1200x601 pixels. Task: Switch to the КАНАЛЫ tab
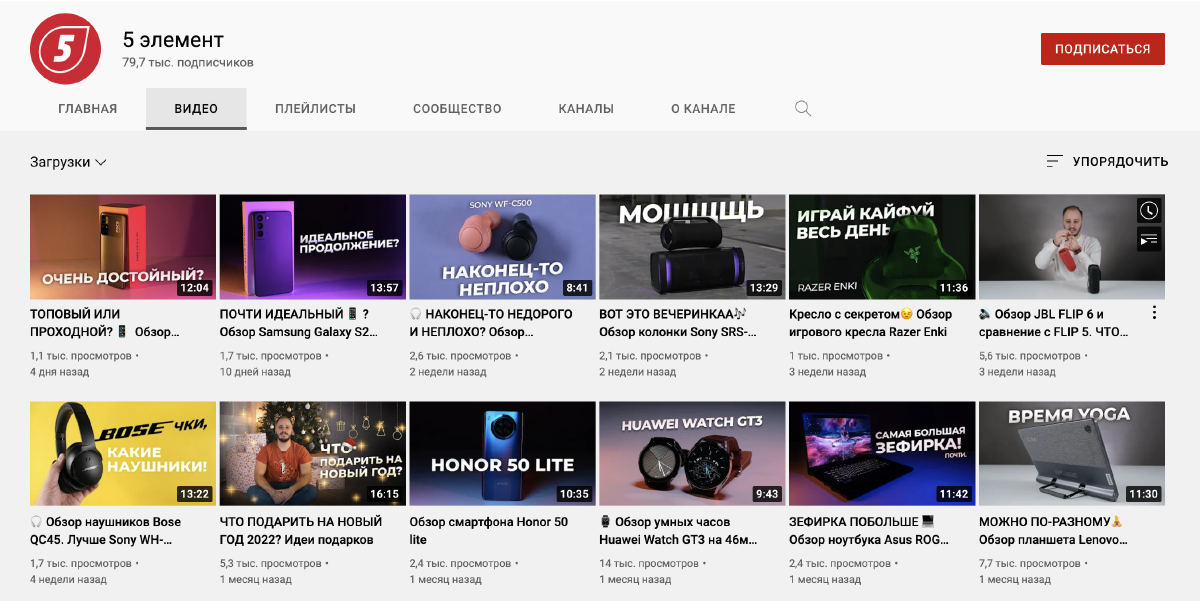(586, 109)
